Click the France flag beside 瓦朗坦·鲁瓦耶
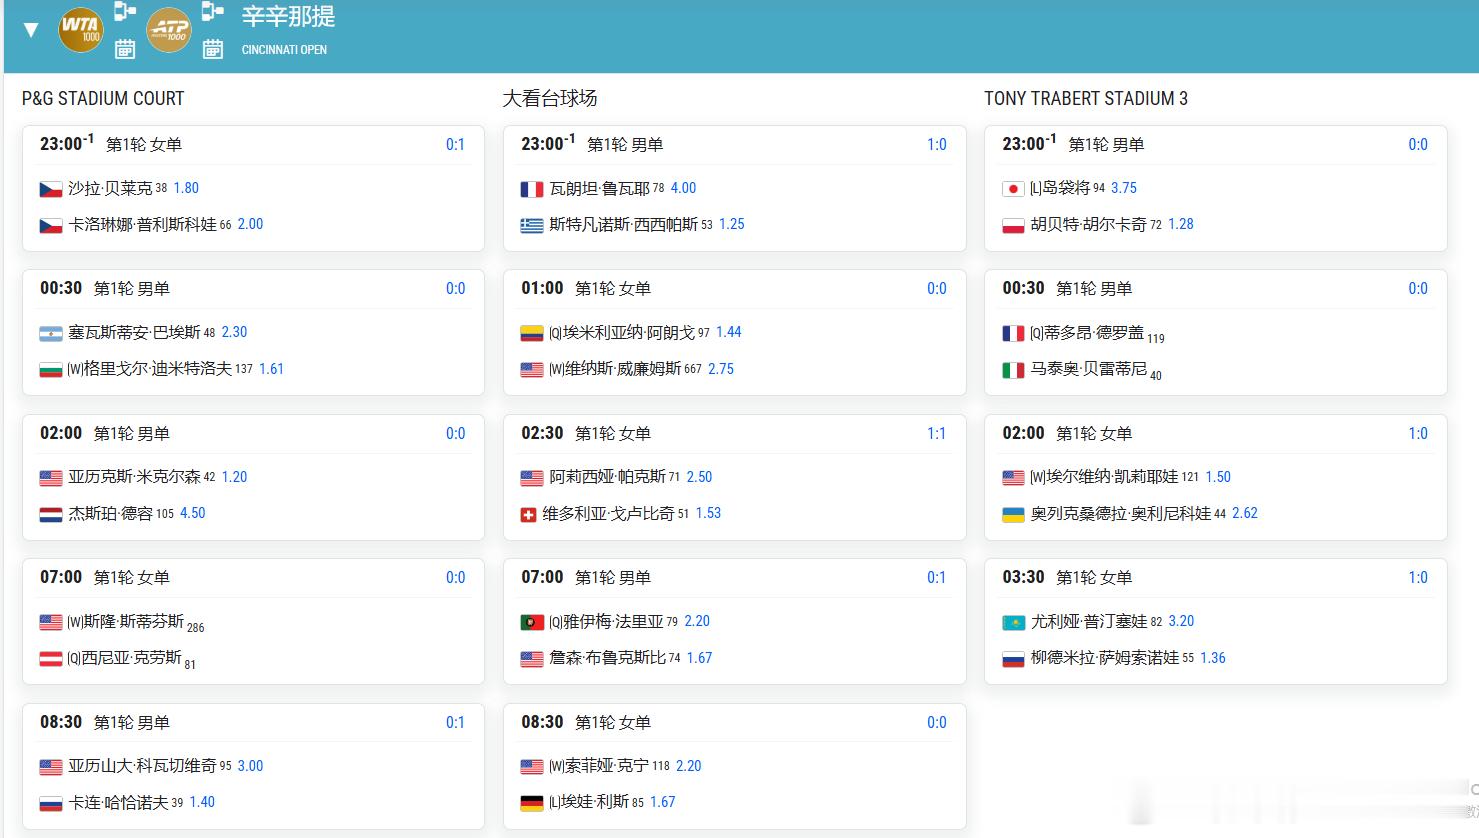The height and width of the screenshot is (838, 1479). (532, 189)
